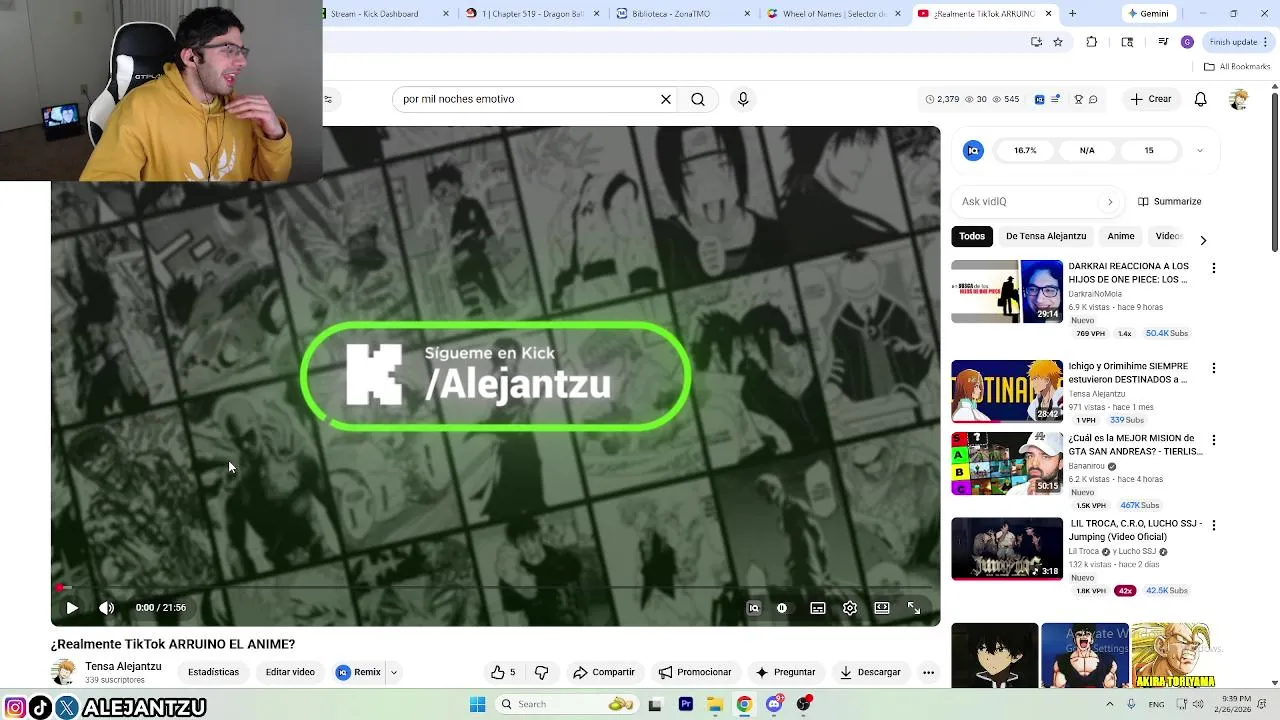The width and height of the screenshot is (1280, 720).
Task: Open more actions three dots
Action: 928,672
